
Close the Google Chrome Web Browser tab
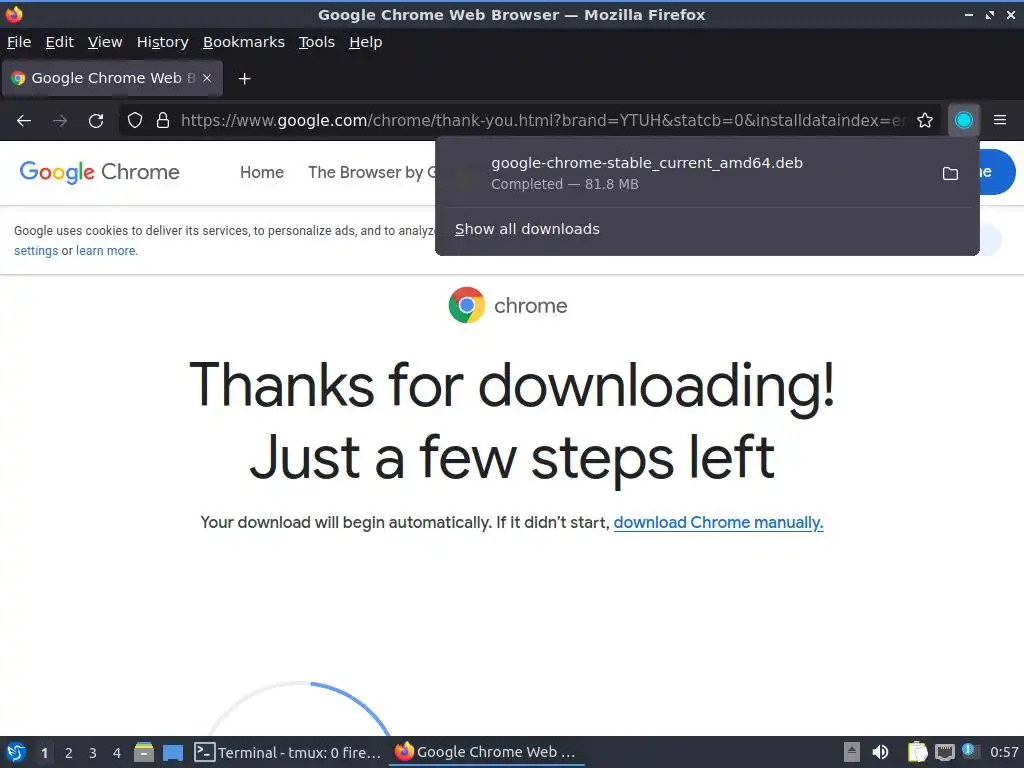tap(207, 78)
